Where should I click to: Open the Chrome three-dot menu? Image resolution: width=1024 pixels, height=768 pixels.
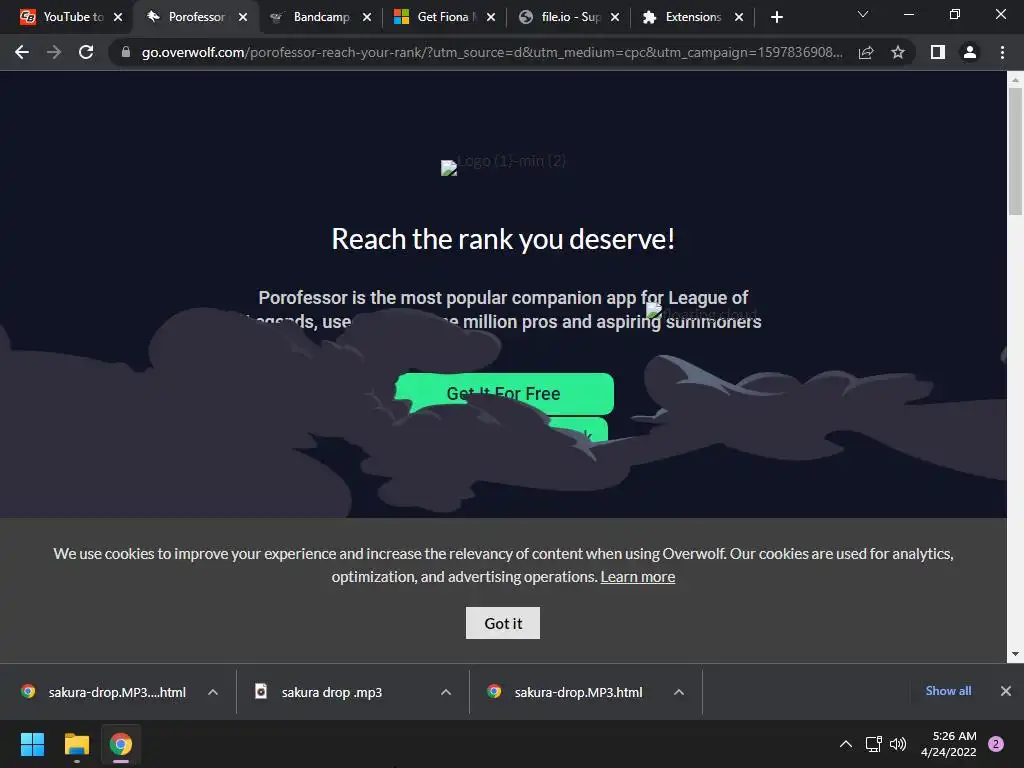tap(1002, 52)
